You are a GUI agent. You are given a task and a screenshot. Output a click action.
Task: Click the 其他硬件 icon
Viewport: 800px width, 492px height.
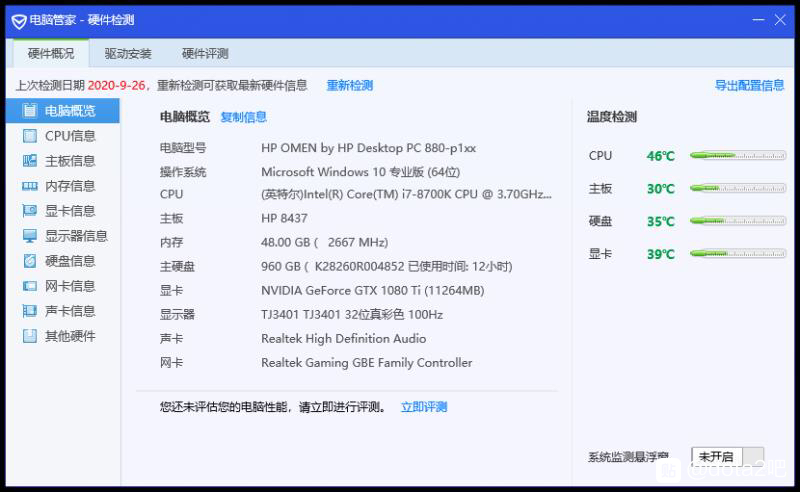click(x=30, y=336)
